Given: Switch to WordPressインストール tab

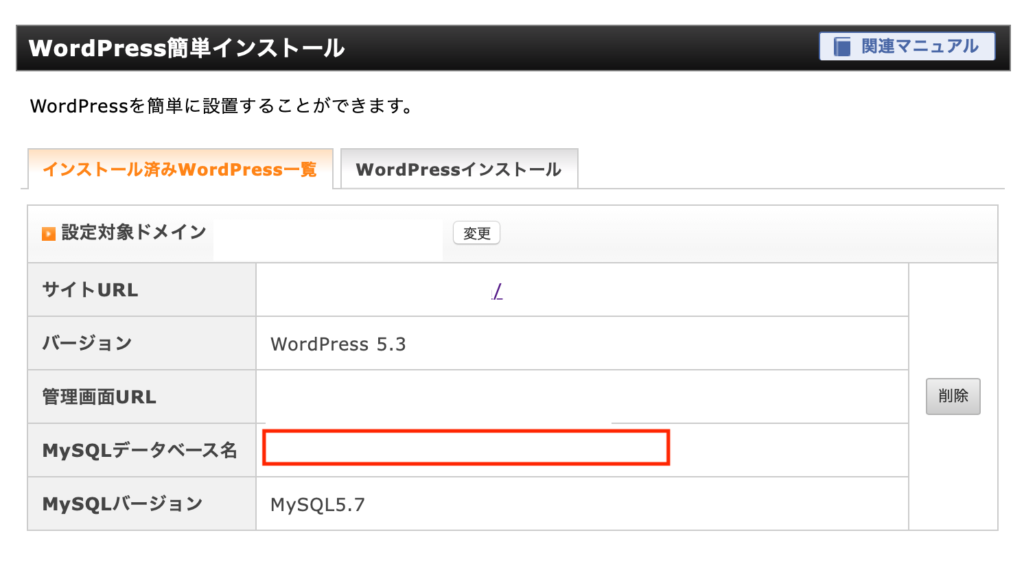Looking at the screenshot, I should pyautogui.click(x=459, y=170).
